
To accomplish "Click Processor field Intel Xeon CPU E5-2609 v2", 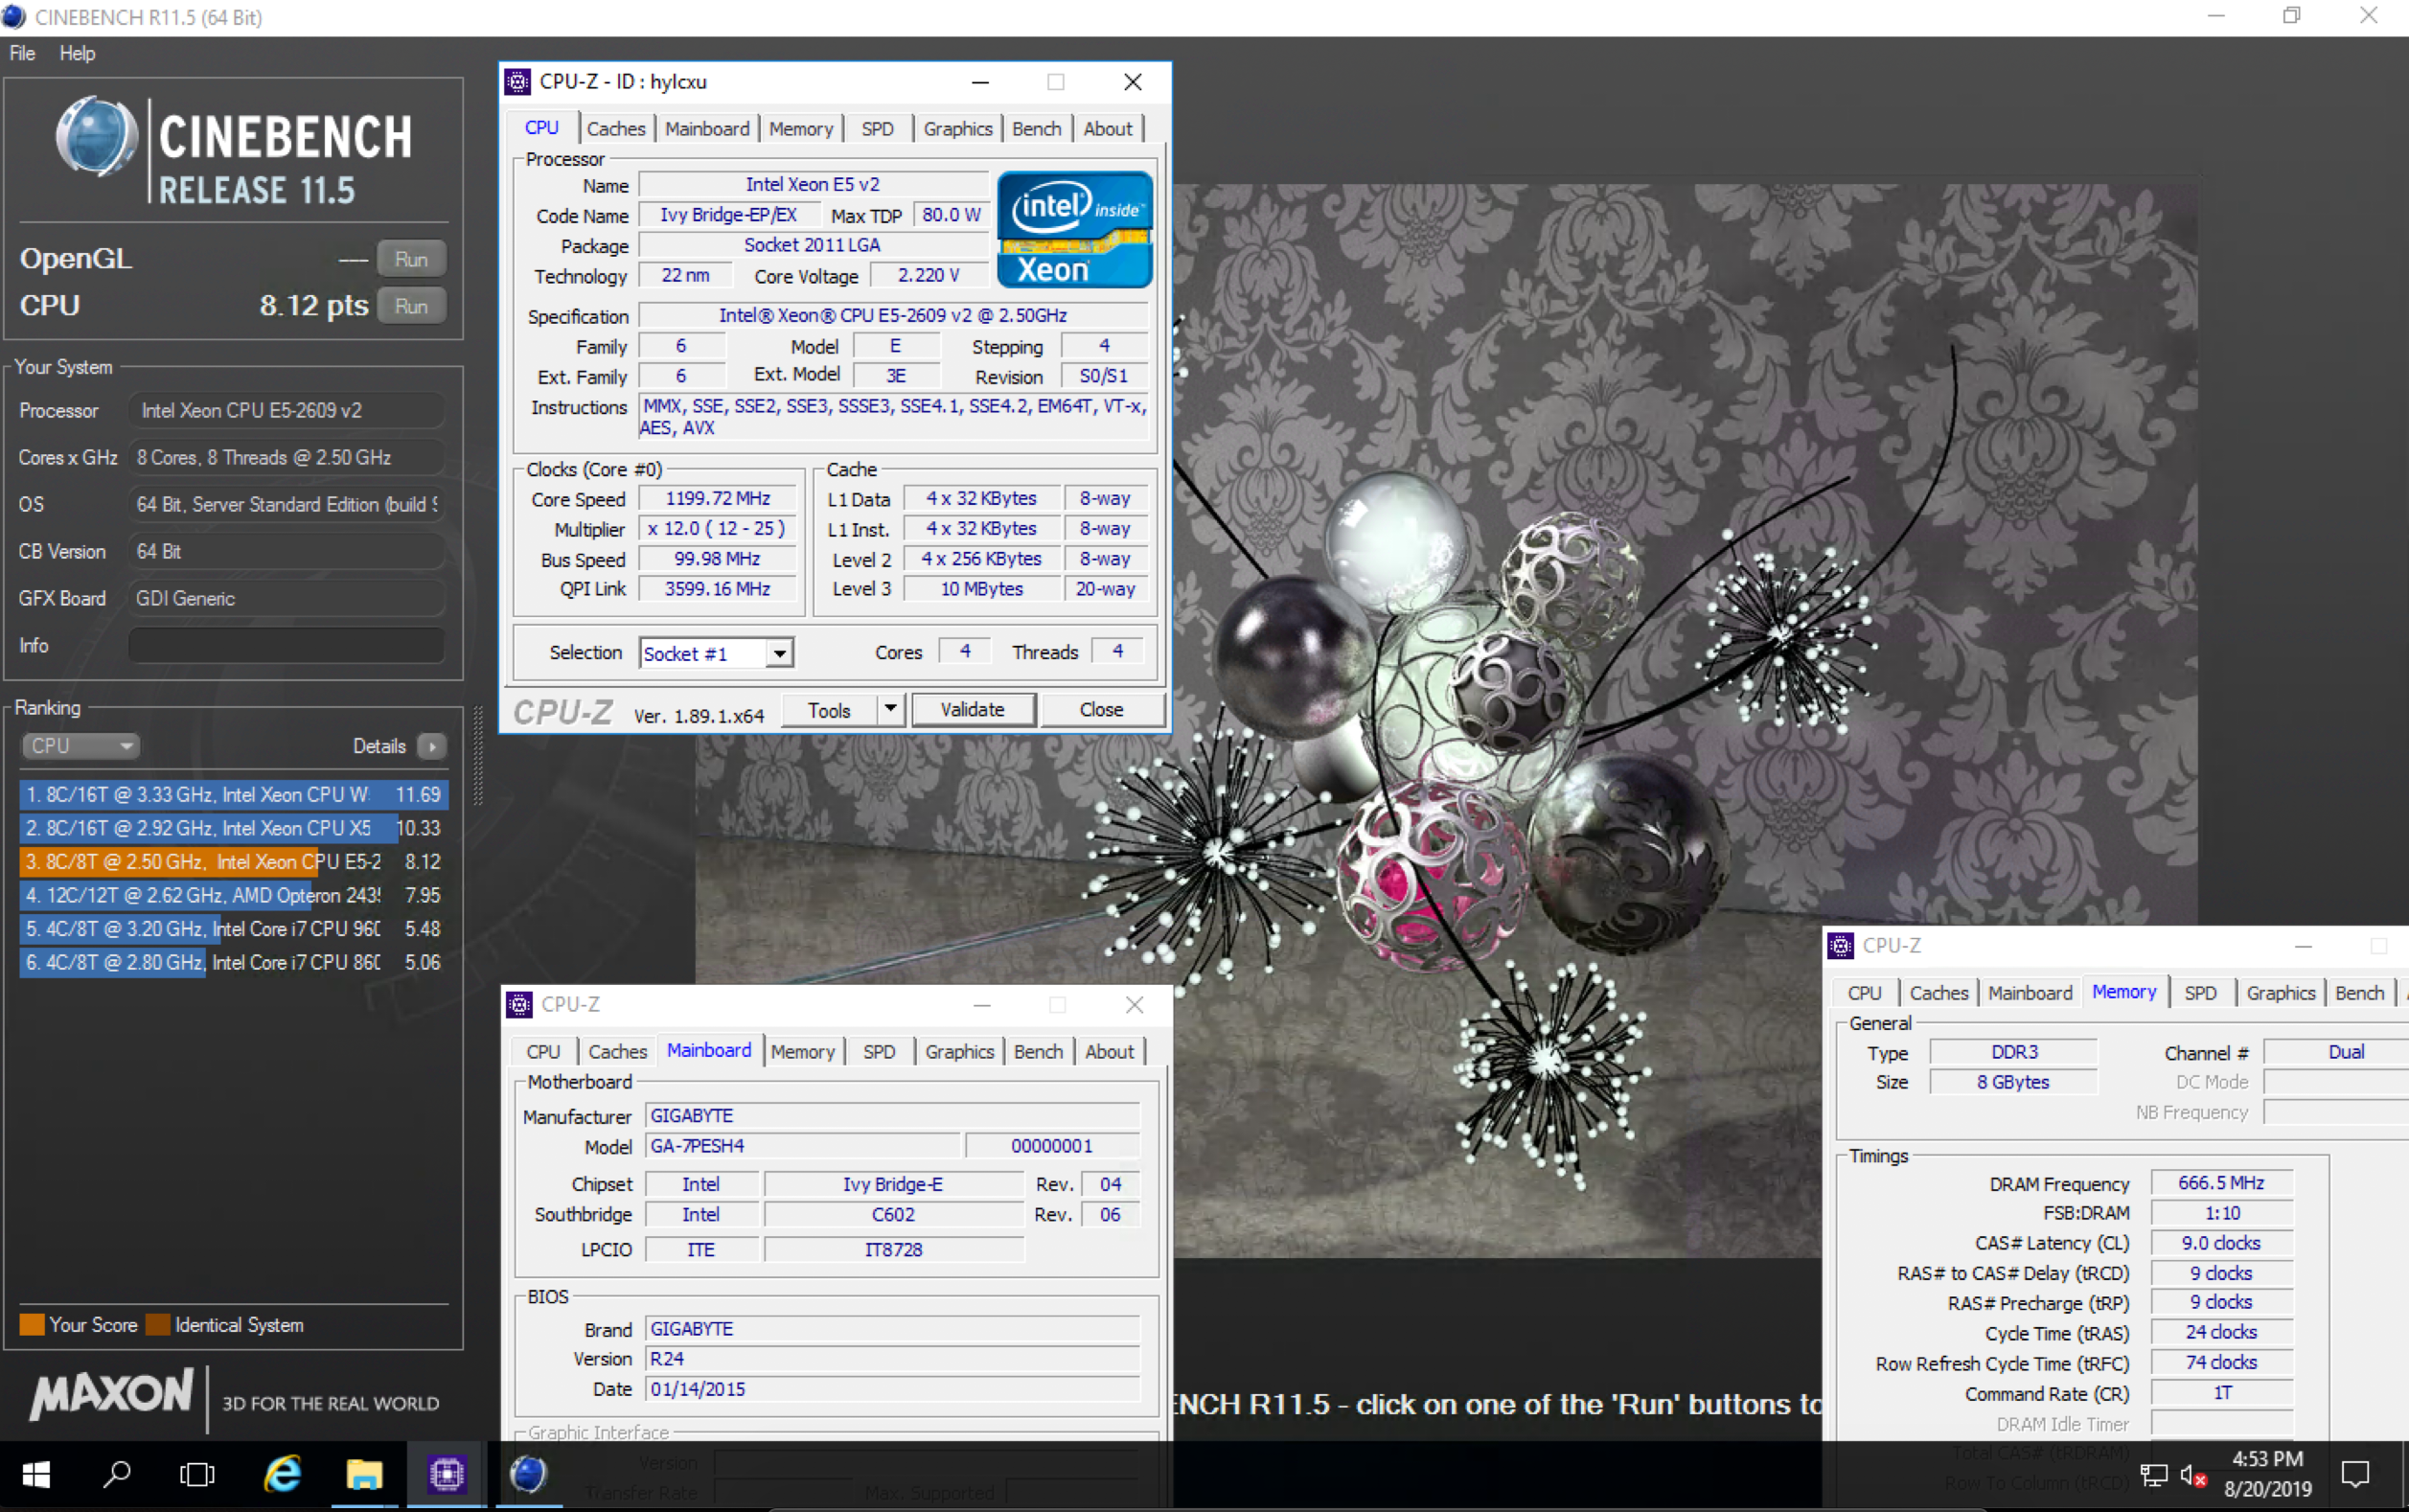I will click(x=286, y=411).
